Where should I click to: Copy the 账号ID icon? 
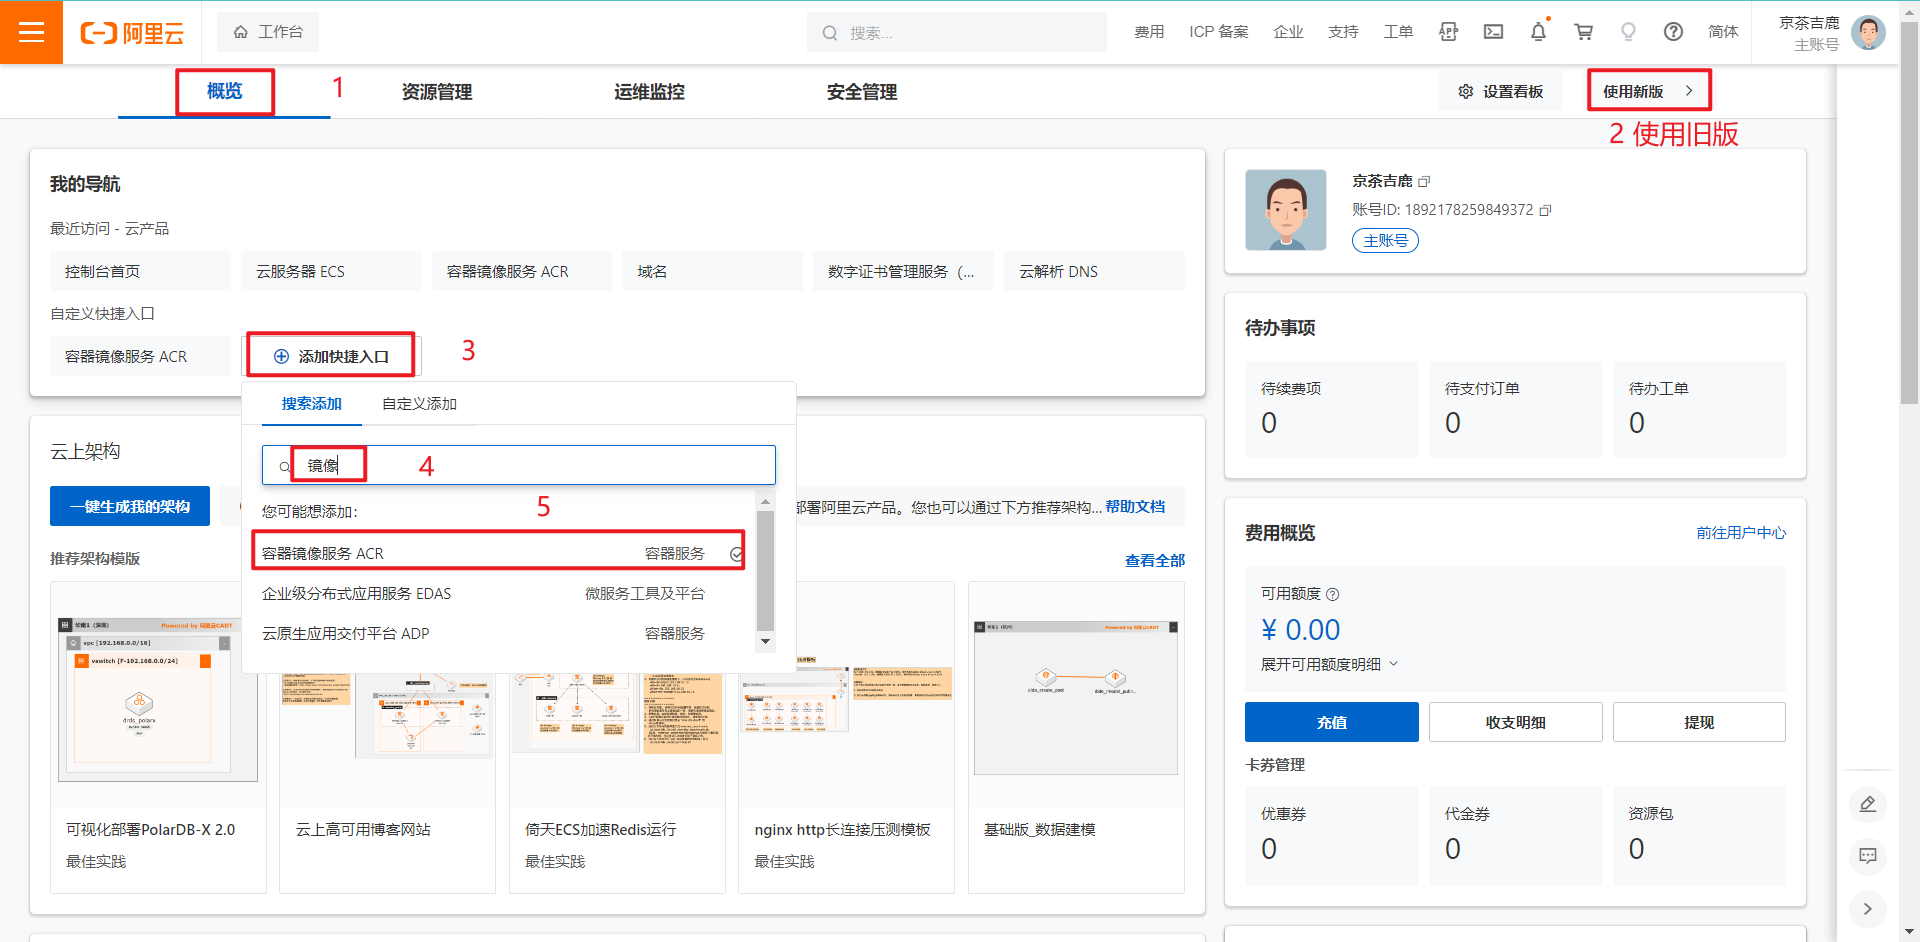[1545, 210]
